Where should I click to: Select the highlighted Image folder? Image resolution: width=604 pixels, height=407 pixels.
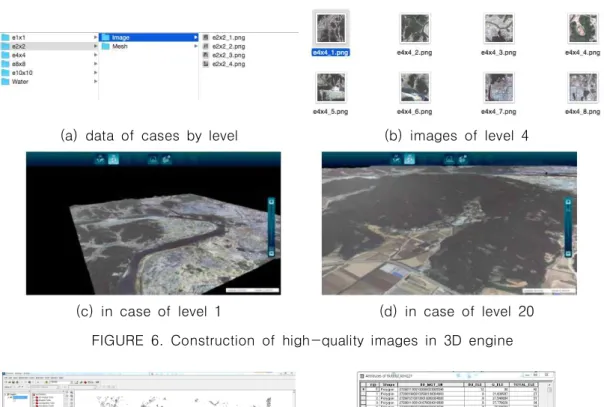click(149, 37)
